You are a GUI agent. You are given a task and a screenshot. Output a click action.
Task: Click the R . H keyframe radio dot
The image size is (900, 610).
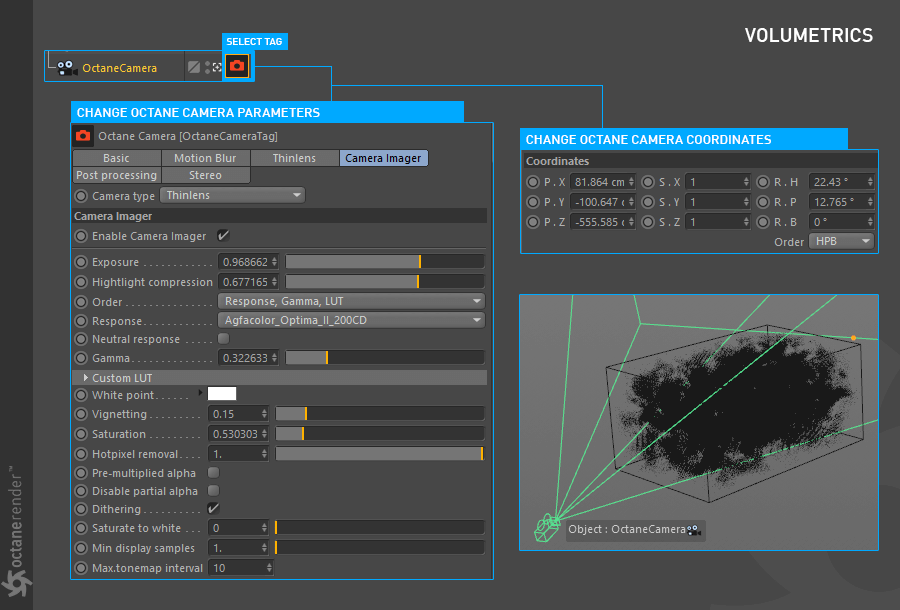click(763, 182)
